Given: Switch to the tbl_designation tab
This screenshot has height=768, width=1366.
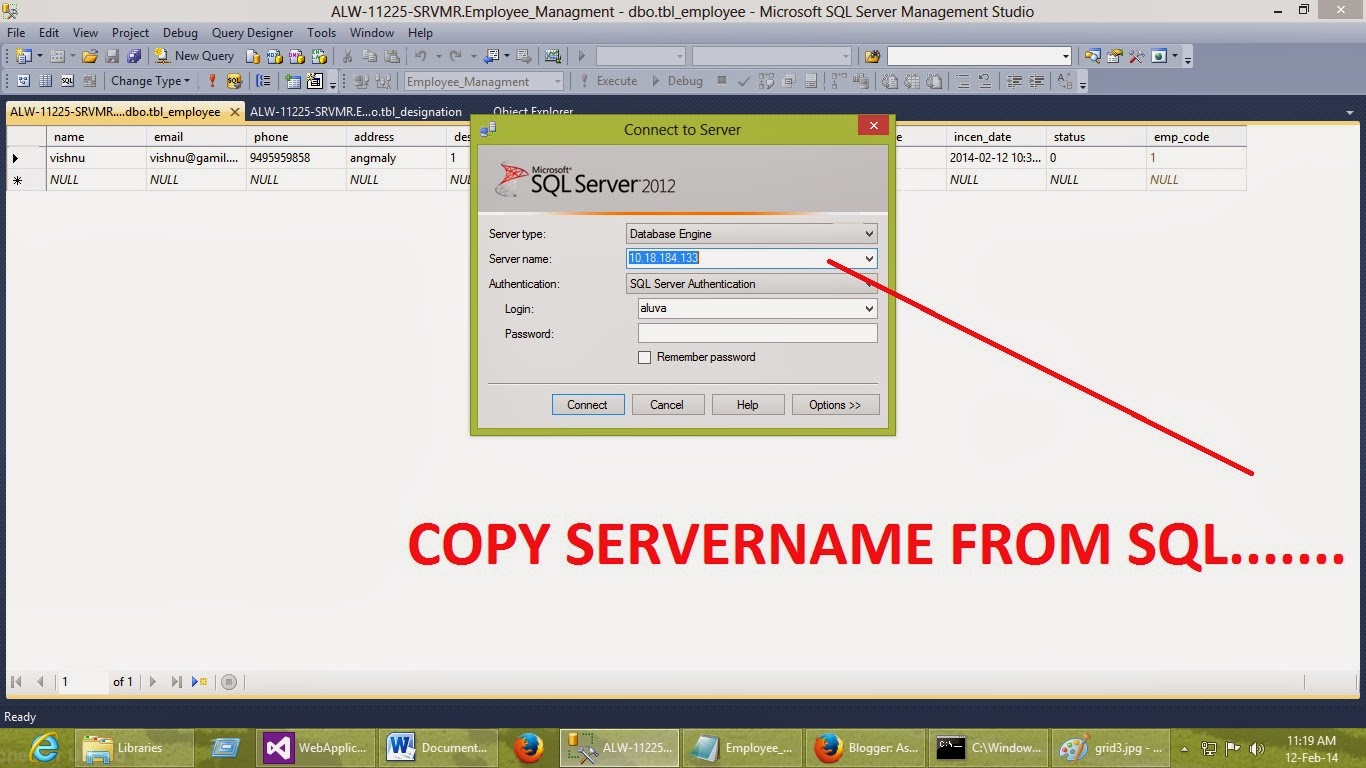Looking at the screenshot, I should click(356, 112).
